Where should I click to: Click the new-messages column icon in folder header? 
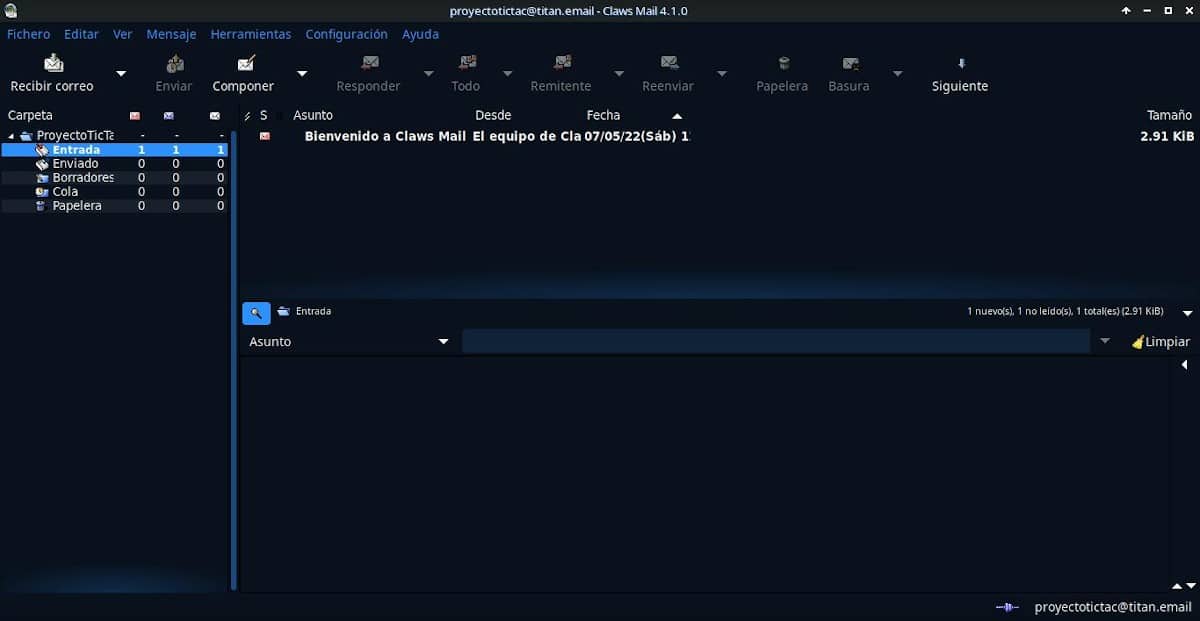point(135,116)
